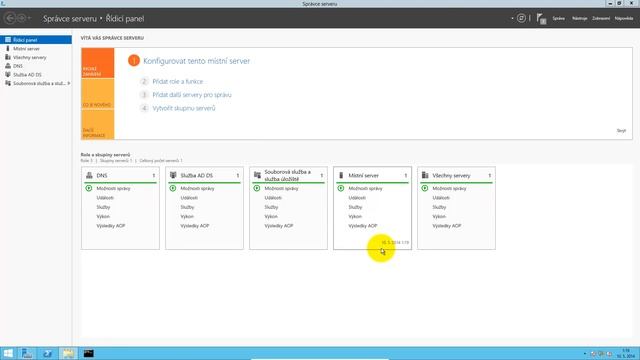Open Výsledky AOP in Všechny servery tile
The image size is (640, 360).
(x=447, y=226)
